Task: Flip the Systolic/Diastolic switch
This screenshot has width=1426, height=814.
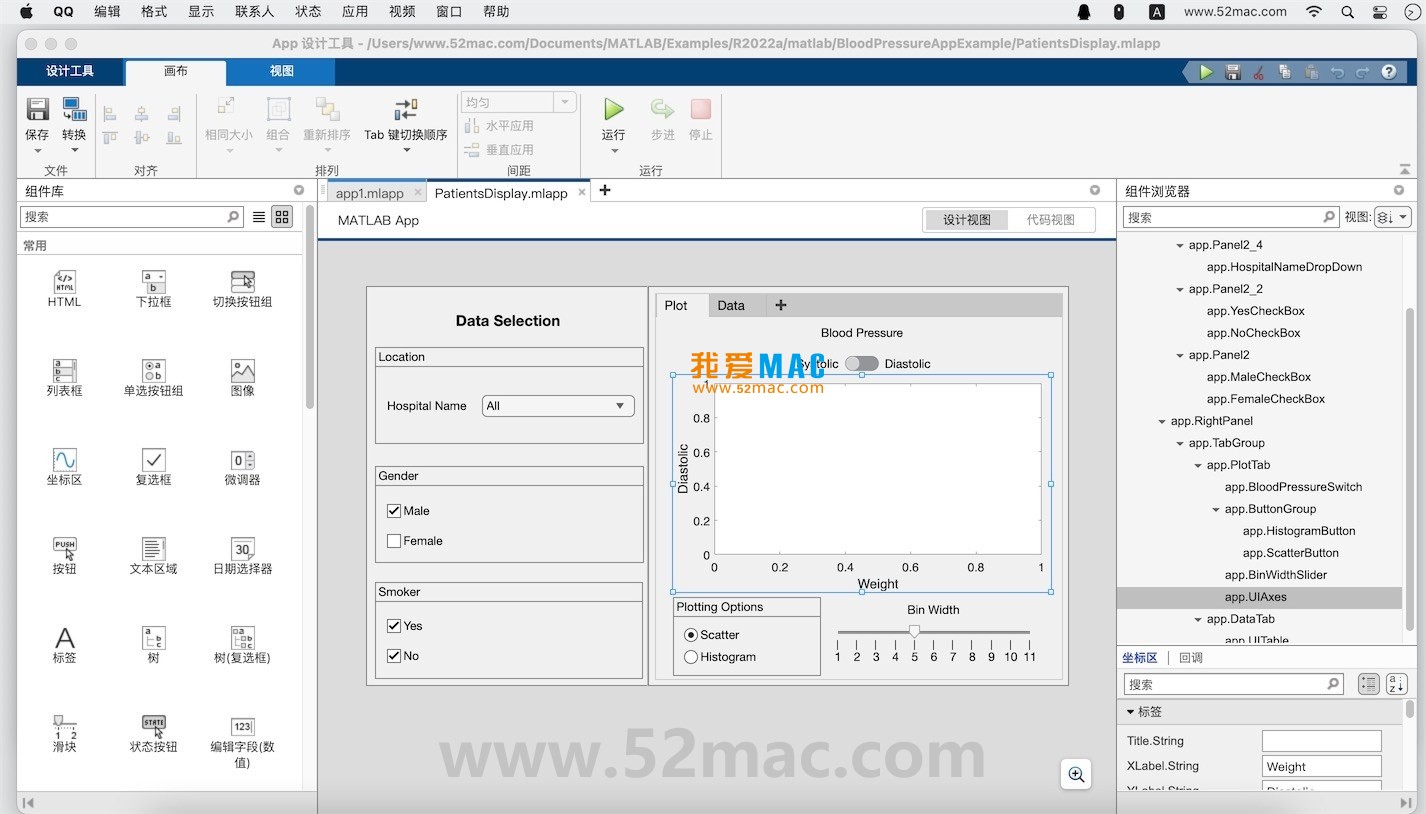Action: click(x=861, y=364)
